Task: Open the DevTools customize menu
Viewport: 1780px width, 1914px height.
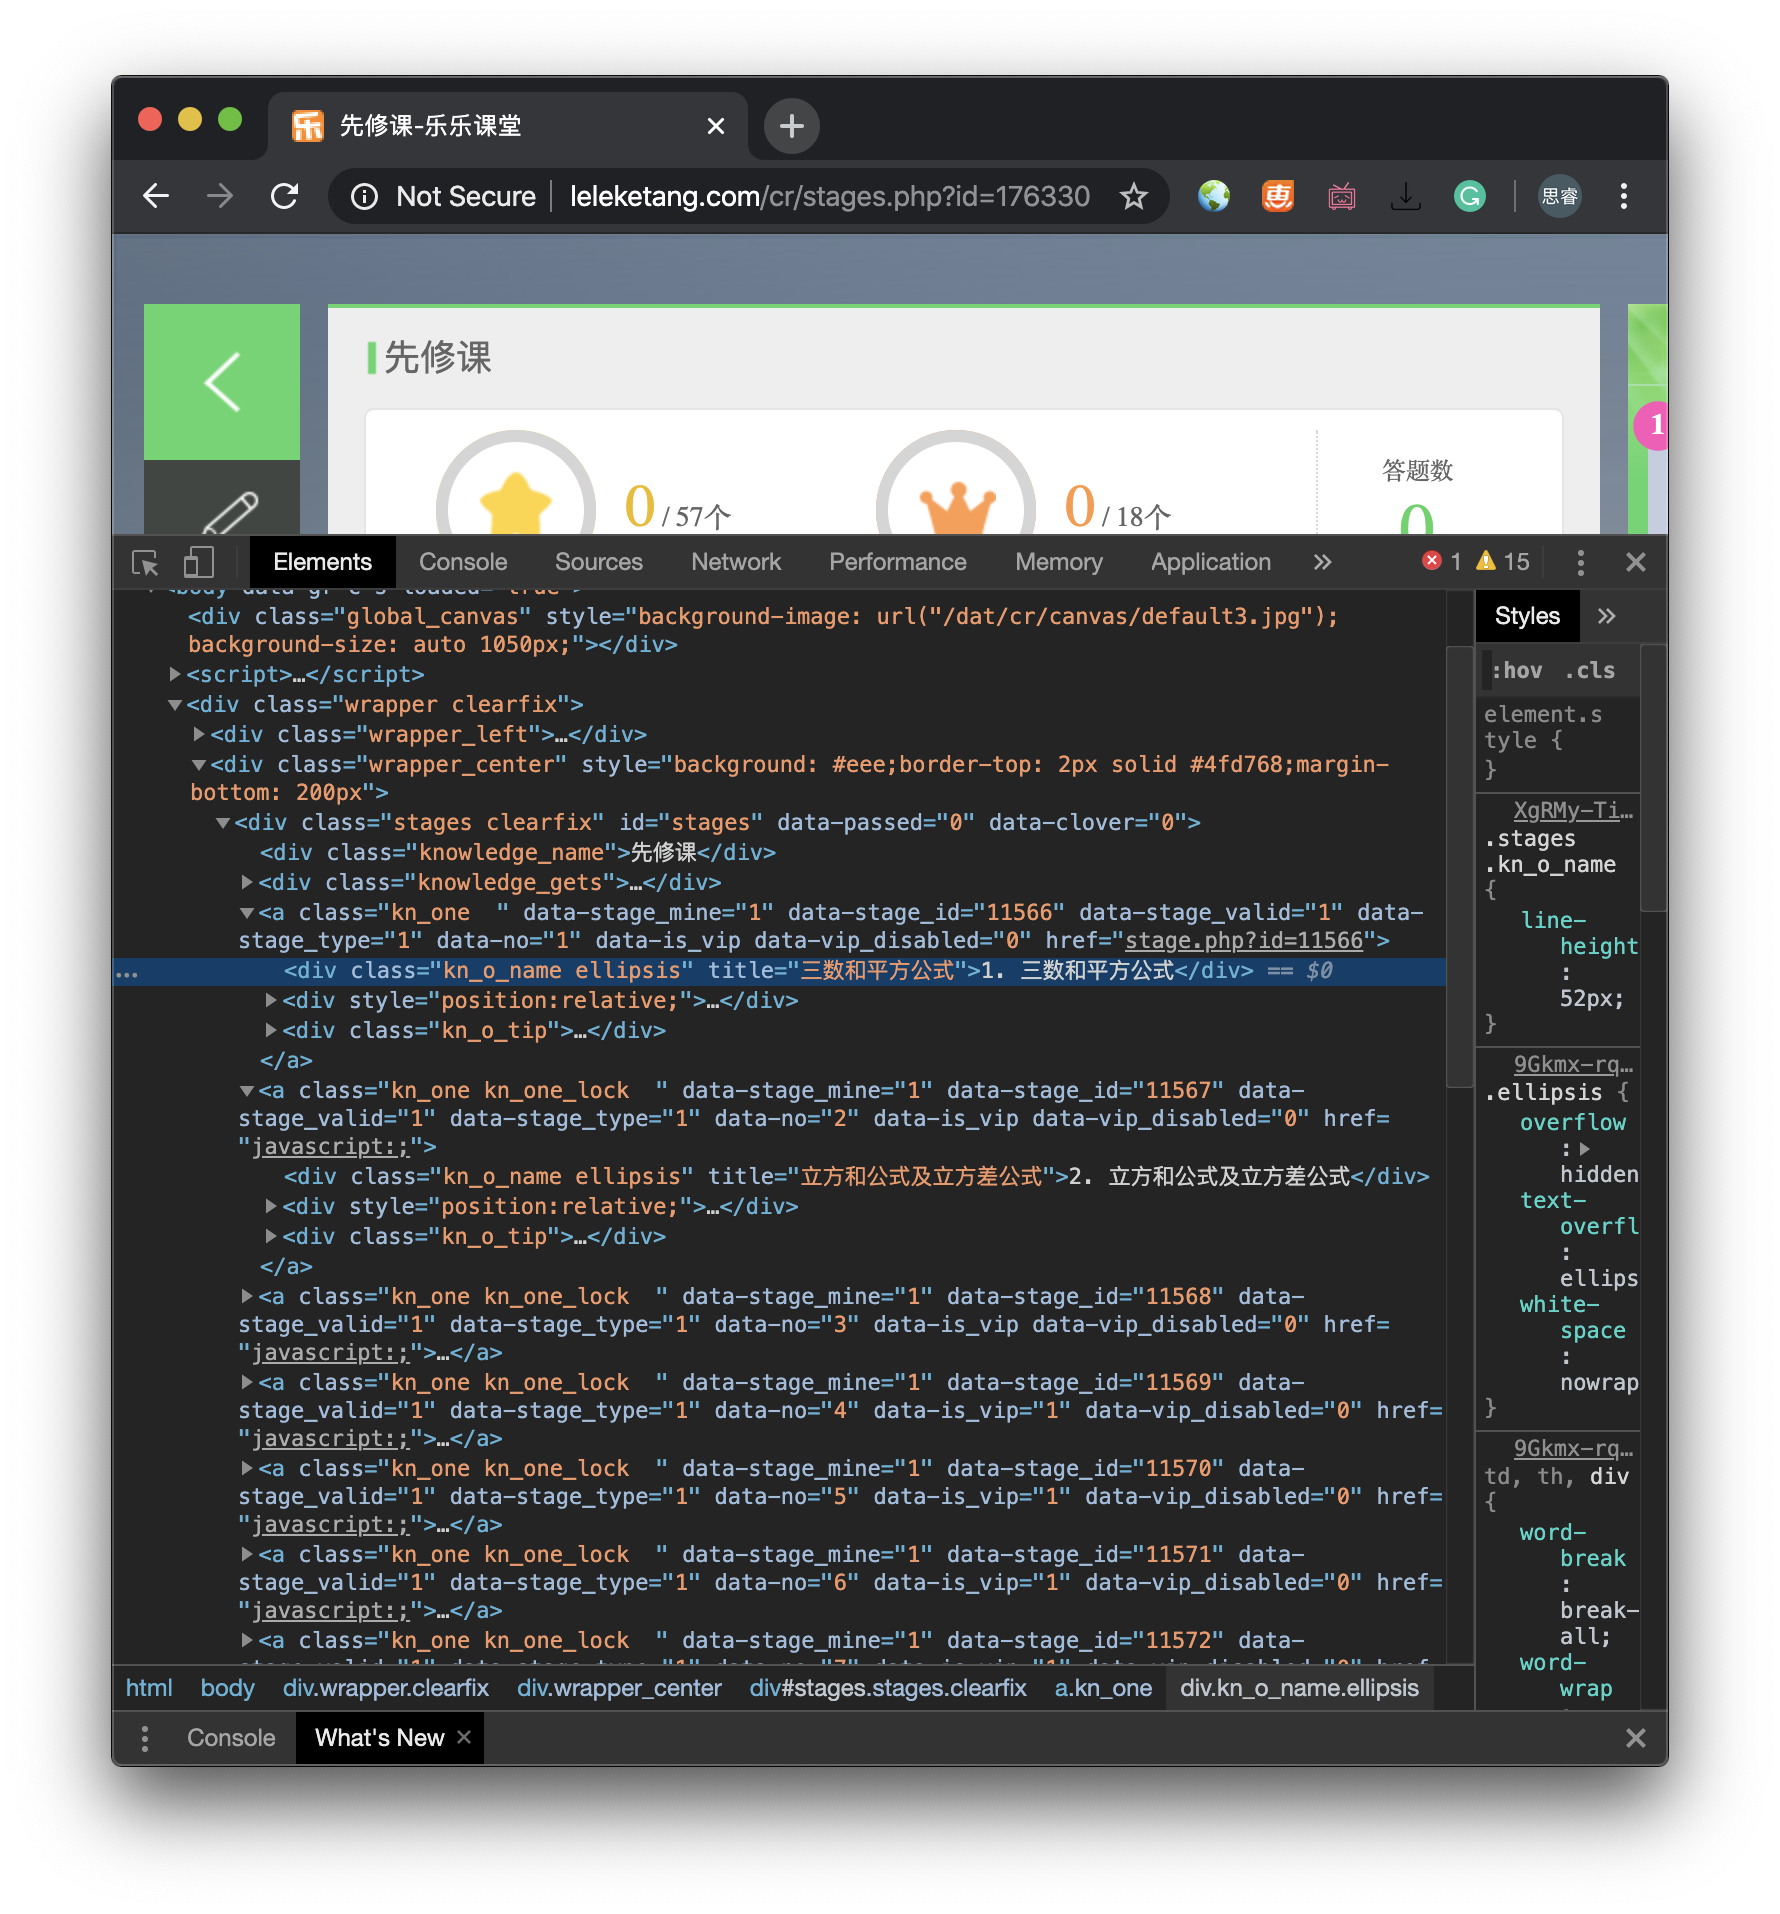Action: (1580, 562)
